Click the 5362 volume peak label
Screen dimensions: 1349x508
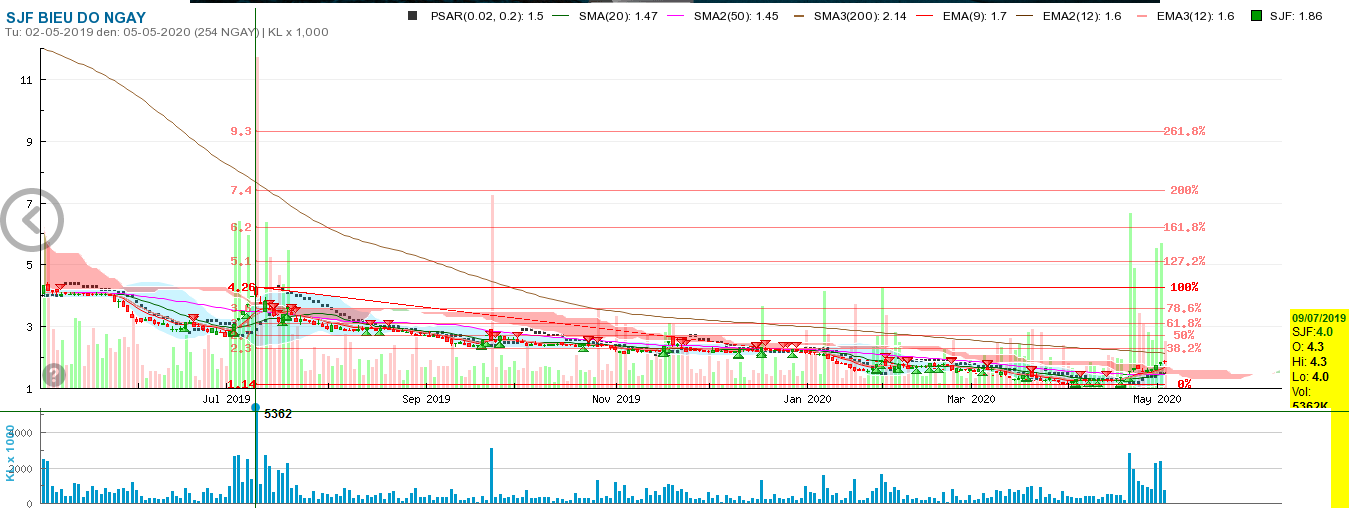pos(278,413)
